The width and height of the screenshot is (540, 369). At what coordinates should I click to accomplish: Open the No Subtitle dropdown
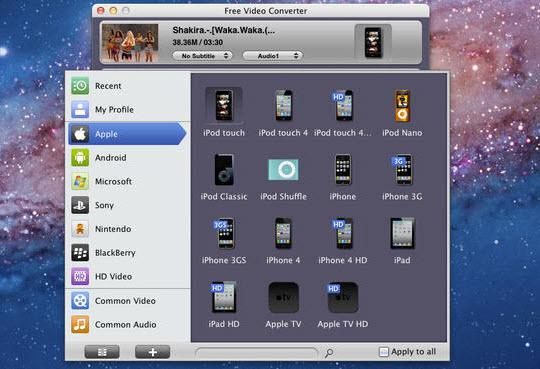coord(202,56)
